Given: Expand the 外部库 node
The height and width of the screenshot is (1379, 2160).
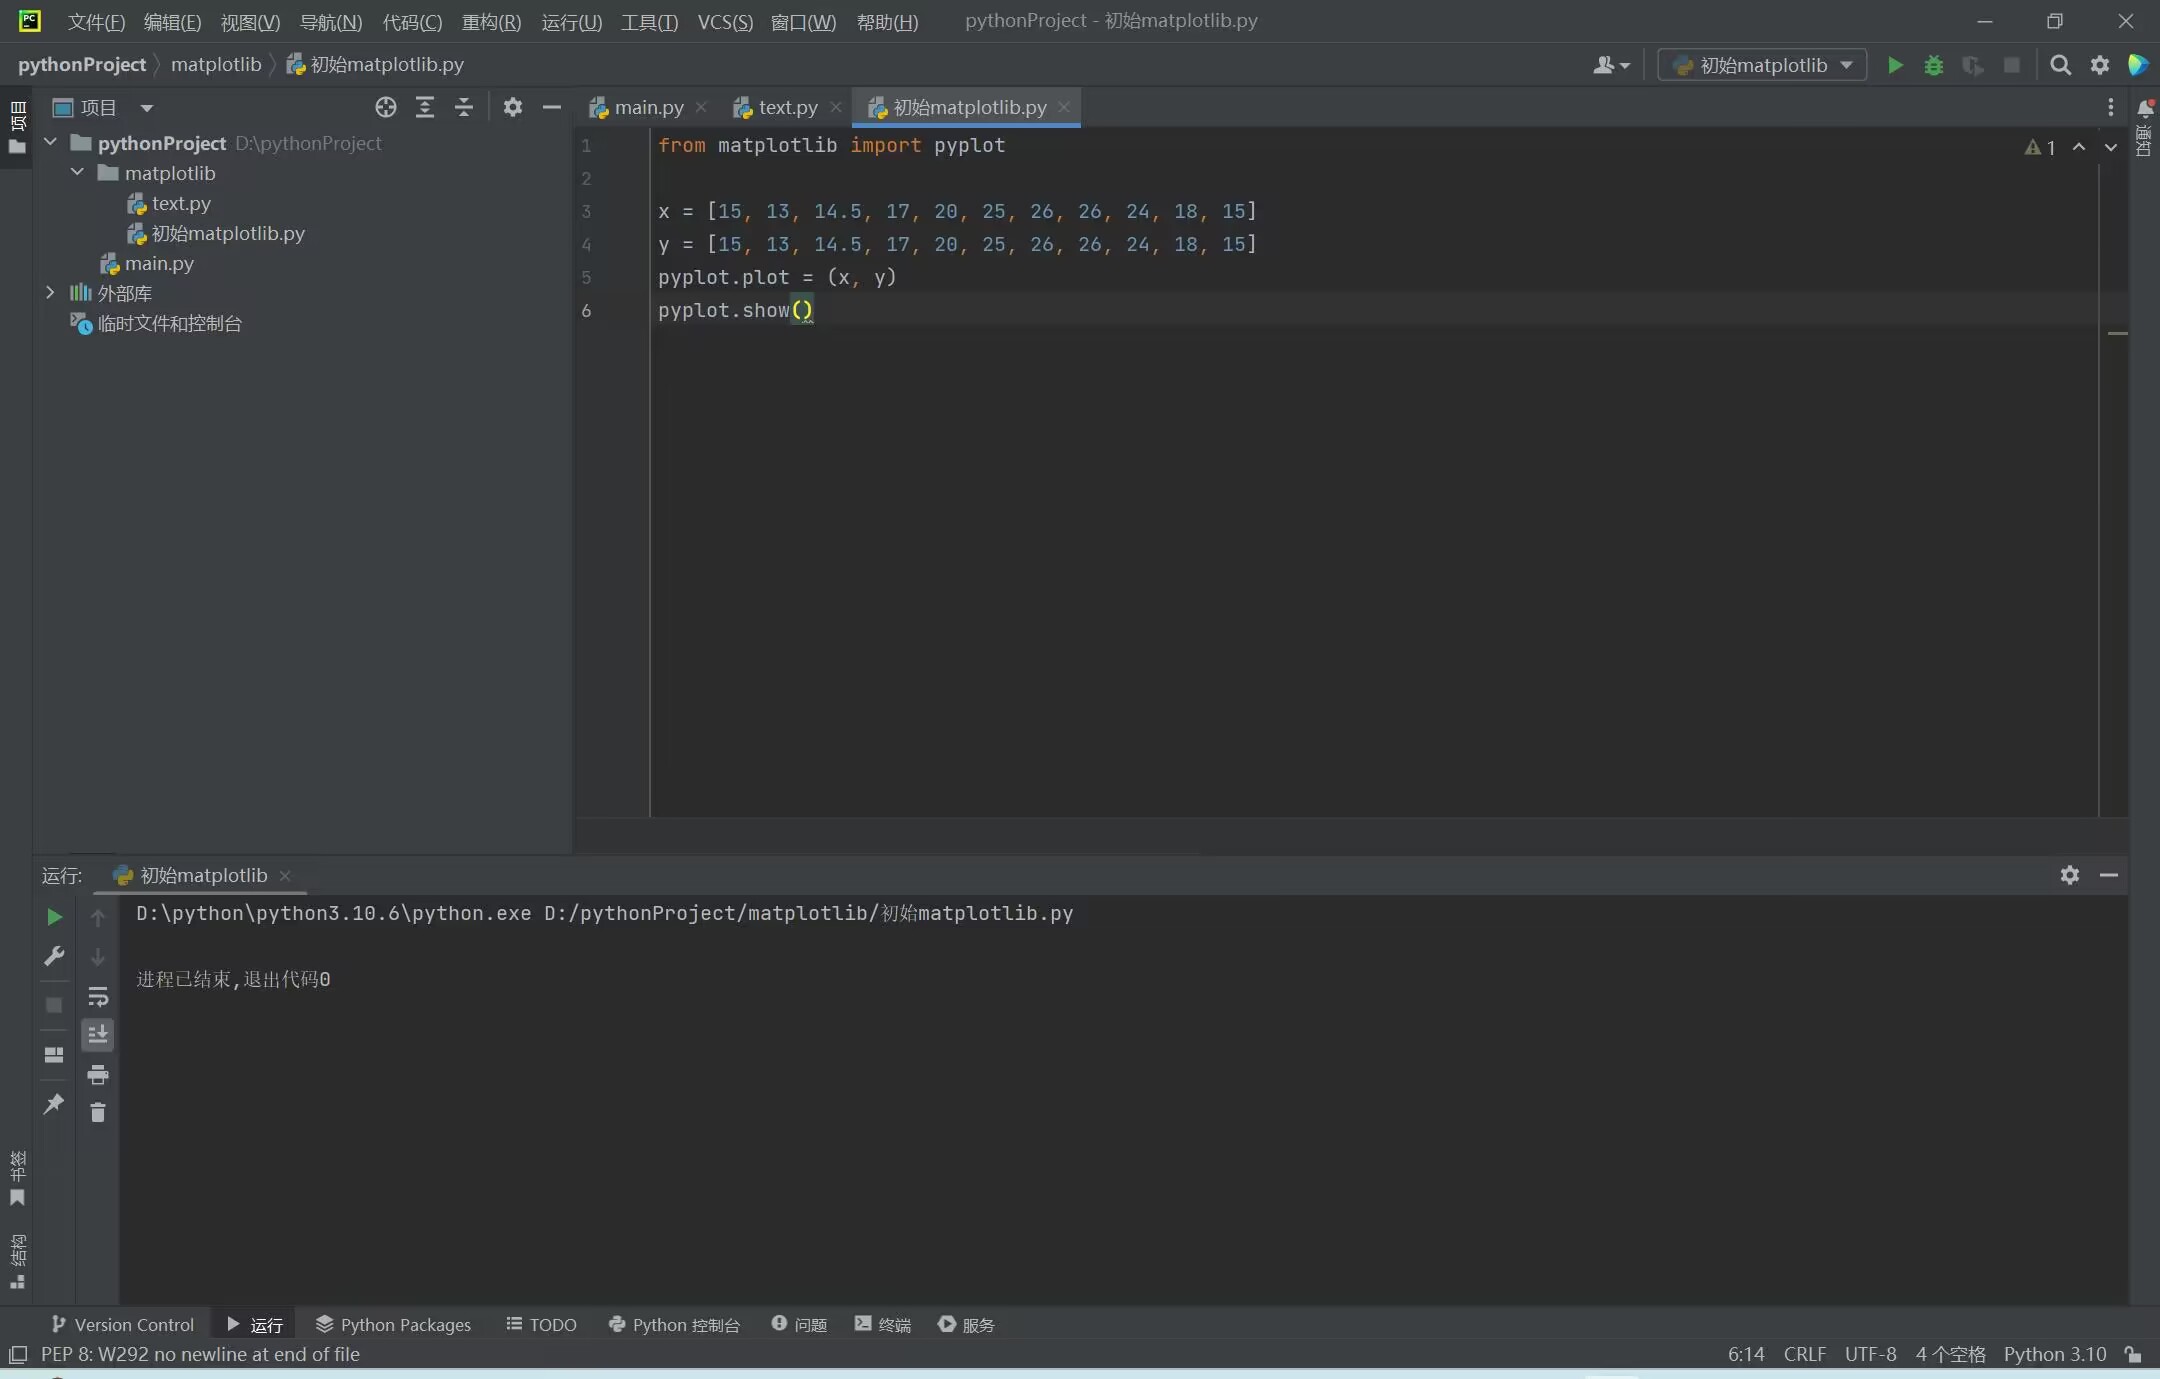Looking at the screenshot, I should click(x=50, y=293).
